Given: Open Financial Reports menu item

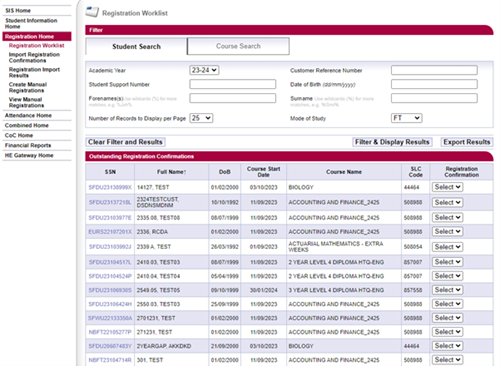Looking at the screenshot, I should (x=28, y=145).
